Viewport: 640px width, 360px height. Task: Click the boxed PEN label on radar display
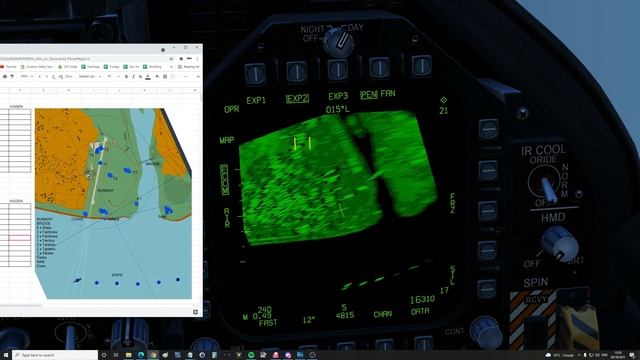coord(369,95)
